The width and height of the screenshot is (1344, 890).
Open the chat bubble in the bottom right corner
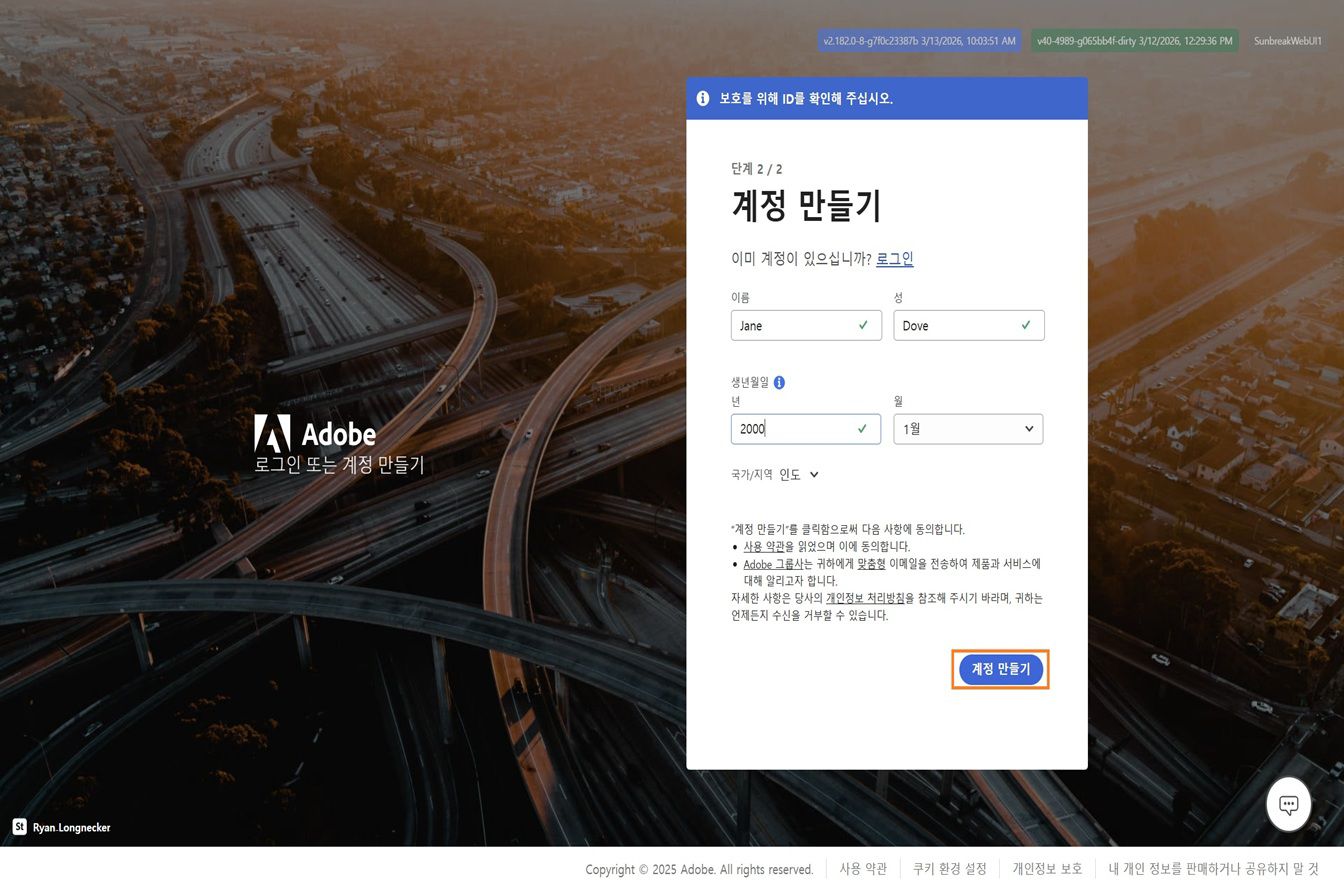1288,804
